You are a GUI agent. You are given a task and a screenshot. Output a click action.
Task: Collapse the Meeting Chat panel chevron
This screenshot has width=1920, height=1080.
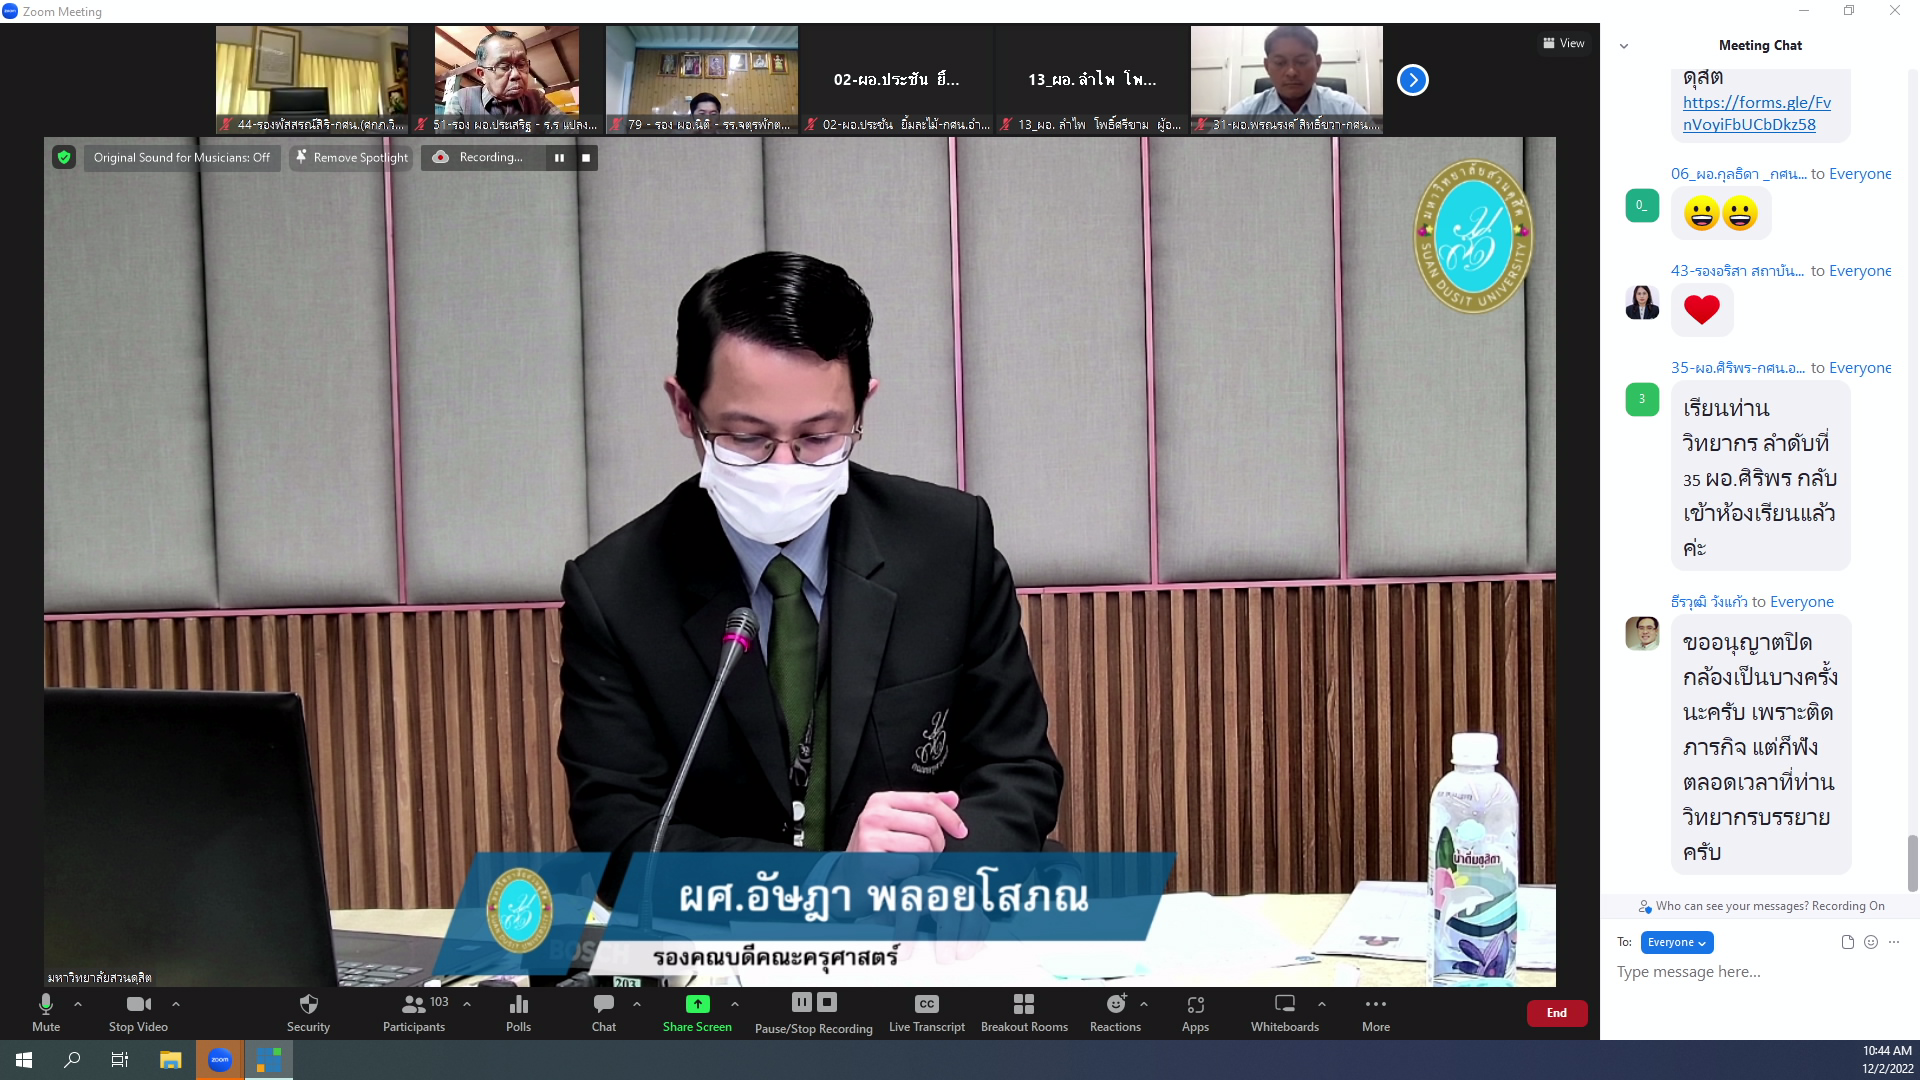click(x=1624, y=46)
